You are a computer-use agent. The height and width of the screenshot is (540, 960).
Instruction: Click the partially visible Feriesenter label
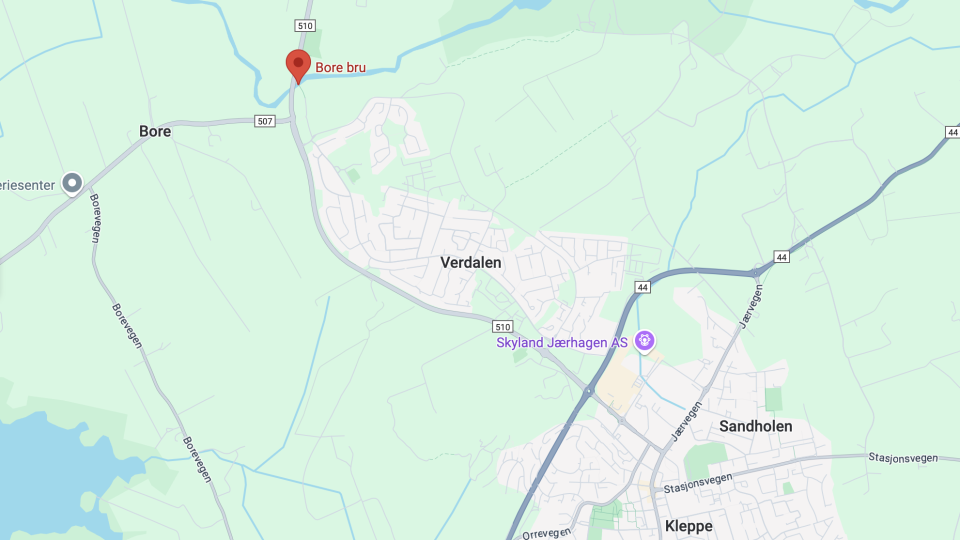28,185
